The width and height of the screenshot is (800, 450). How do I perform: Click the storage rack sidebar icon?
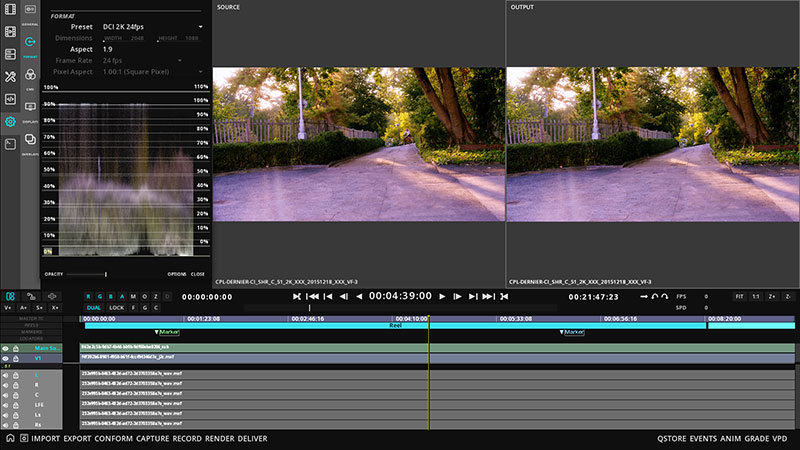tap(10, 54)
